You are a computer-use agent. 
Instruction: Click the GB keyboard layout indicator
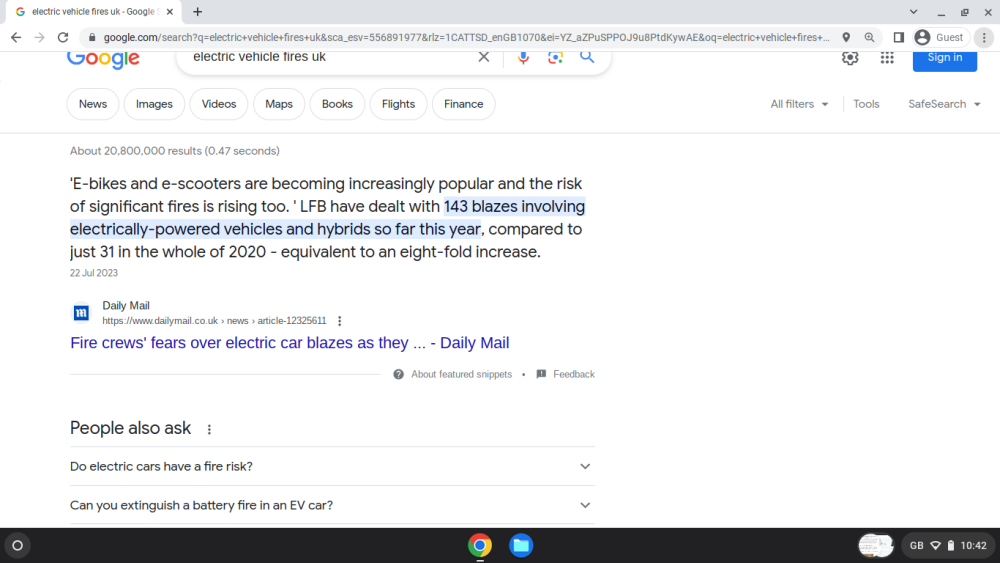[916, 546]
